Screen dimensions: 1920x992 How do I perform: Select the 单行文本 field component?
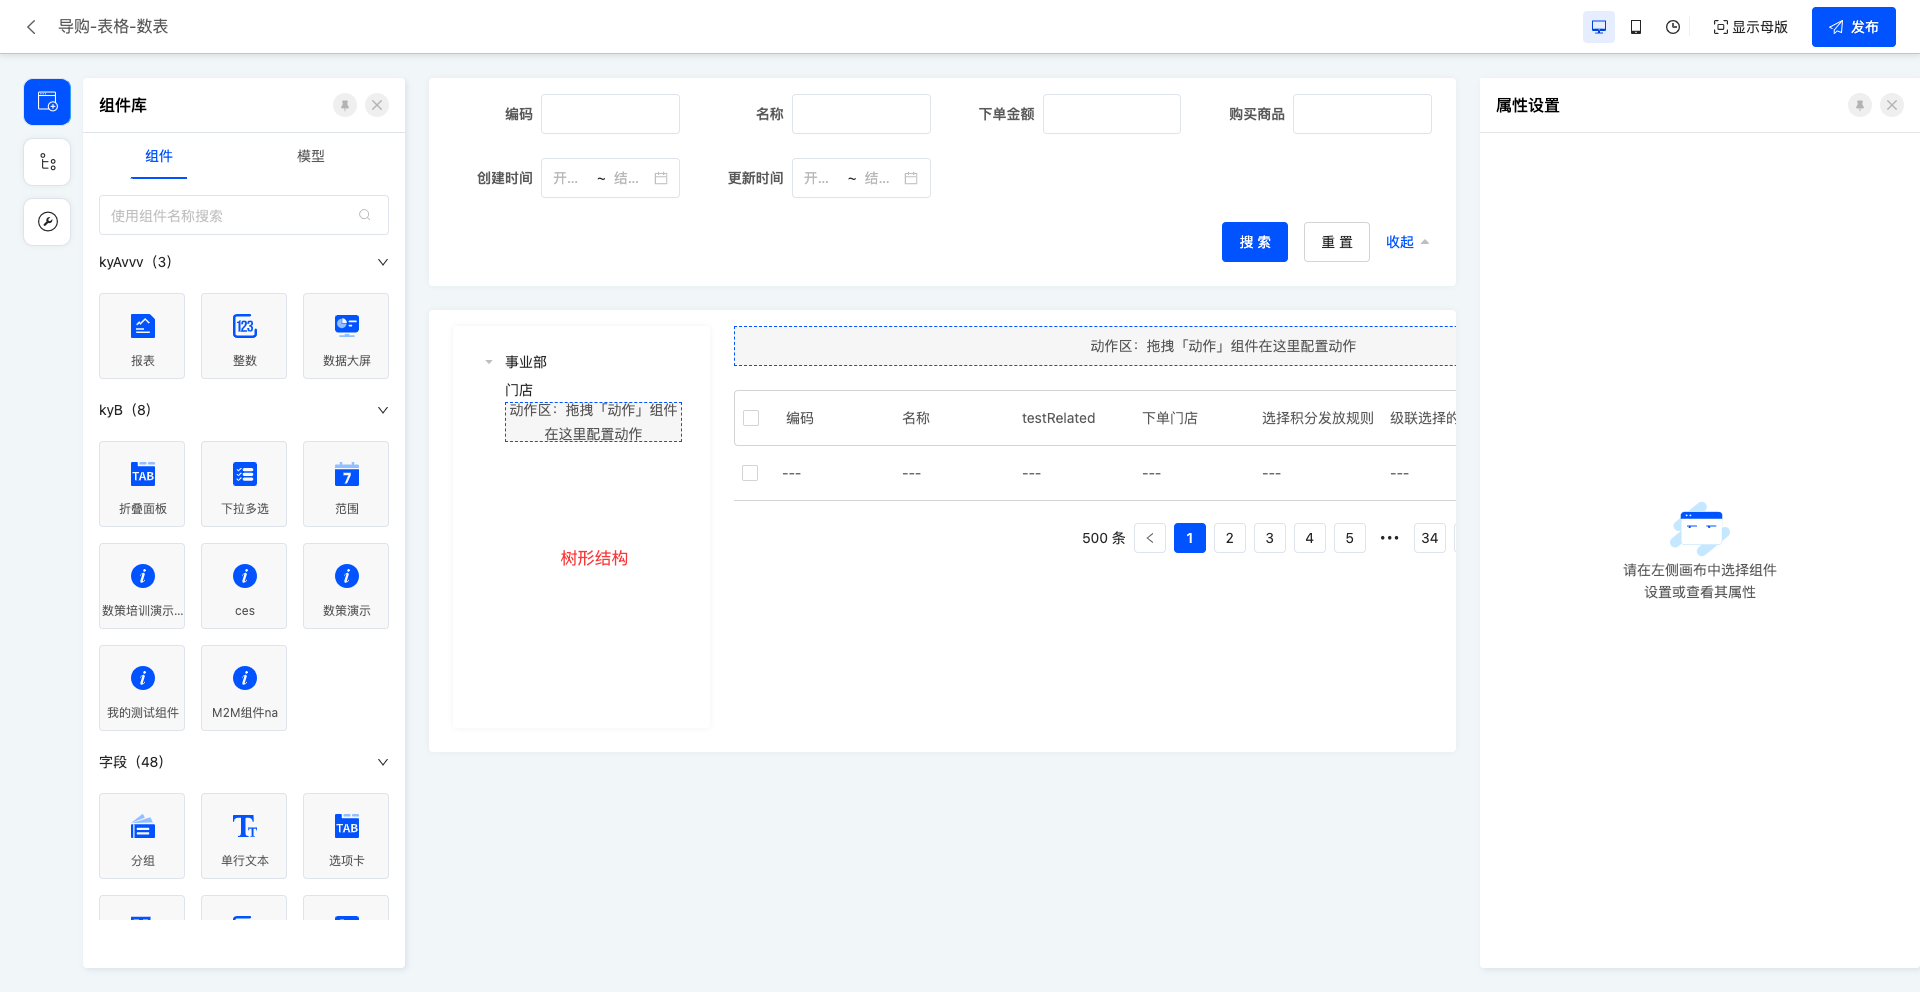243,836
